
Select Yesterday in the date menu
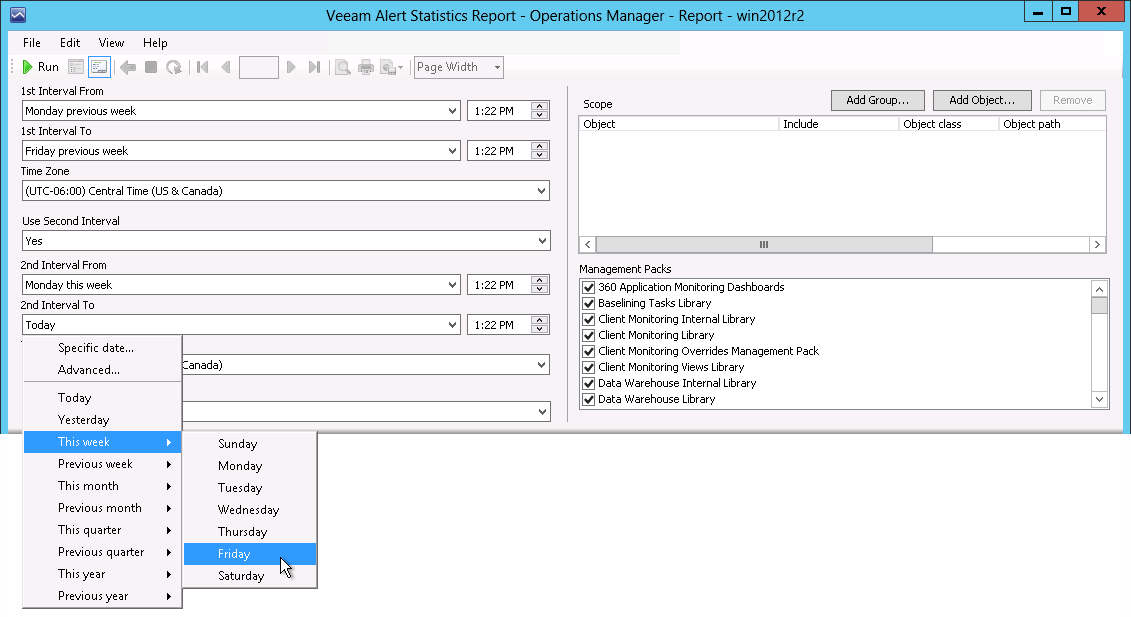[102, 420]
